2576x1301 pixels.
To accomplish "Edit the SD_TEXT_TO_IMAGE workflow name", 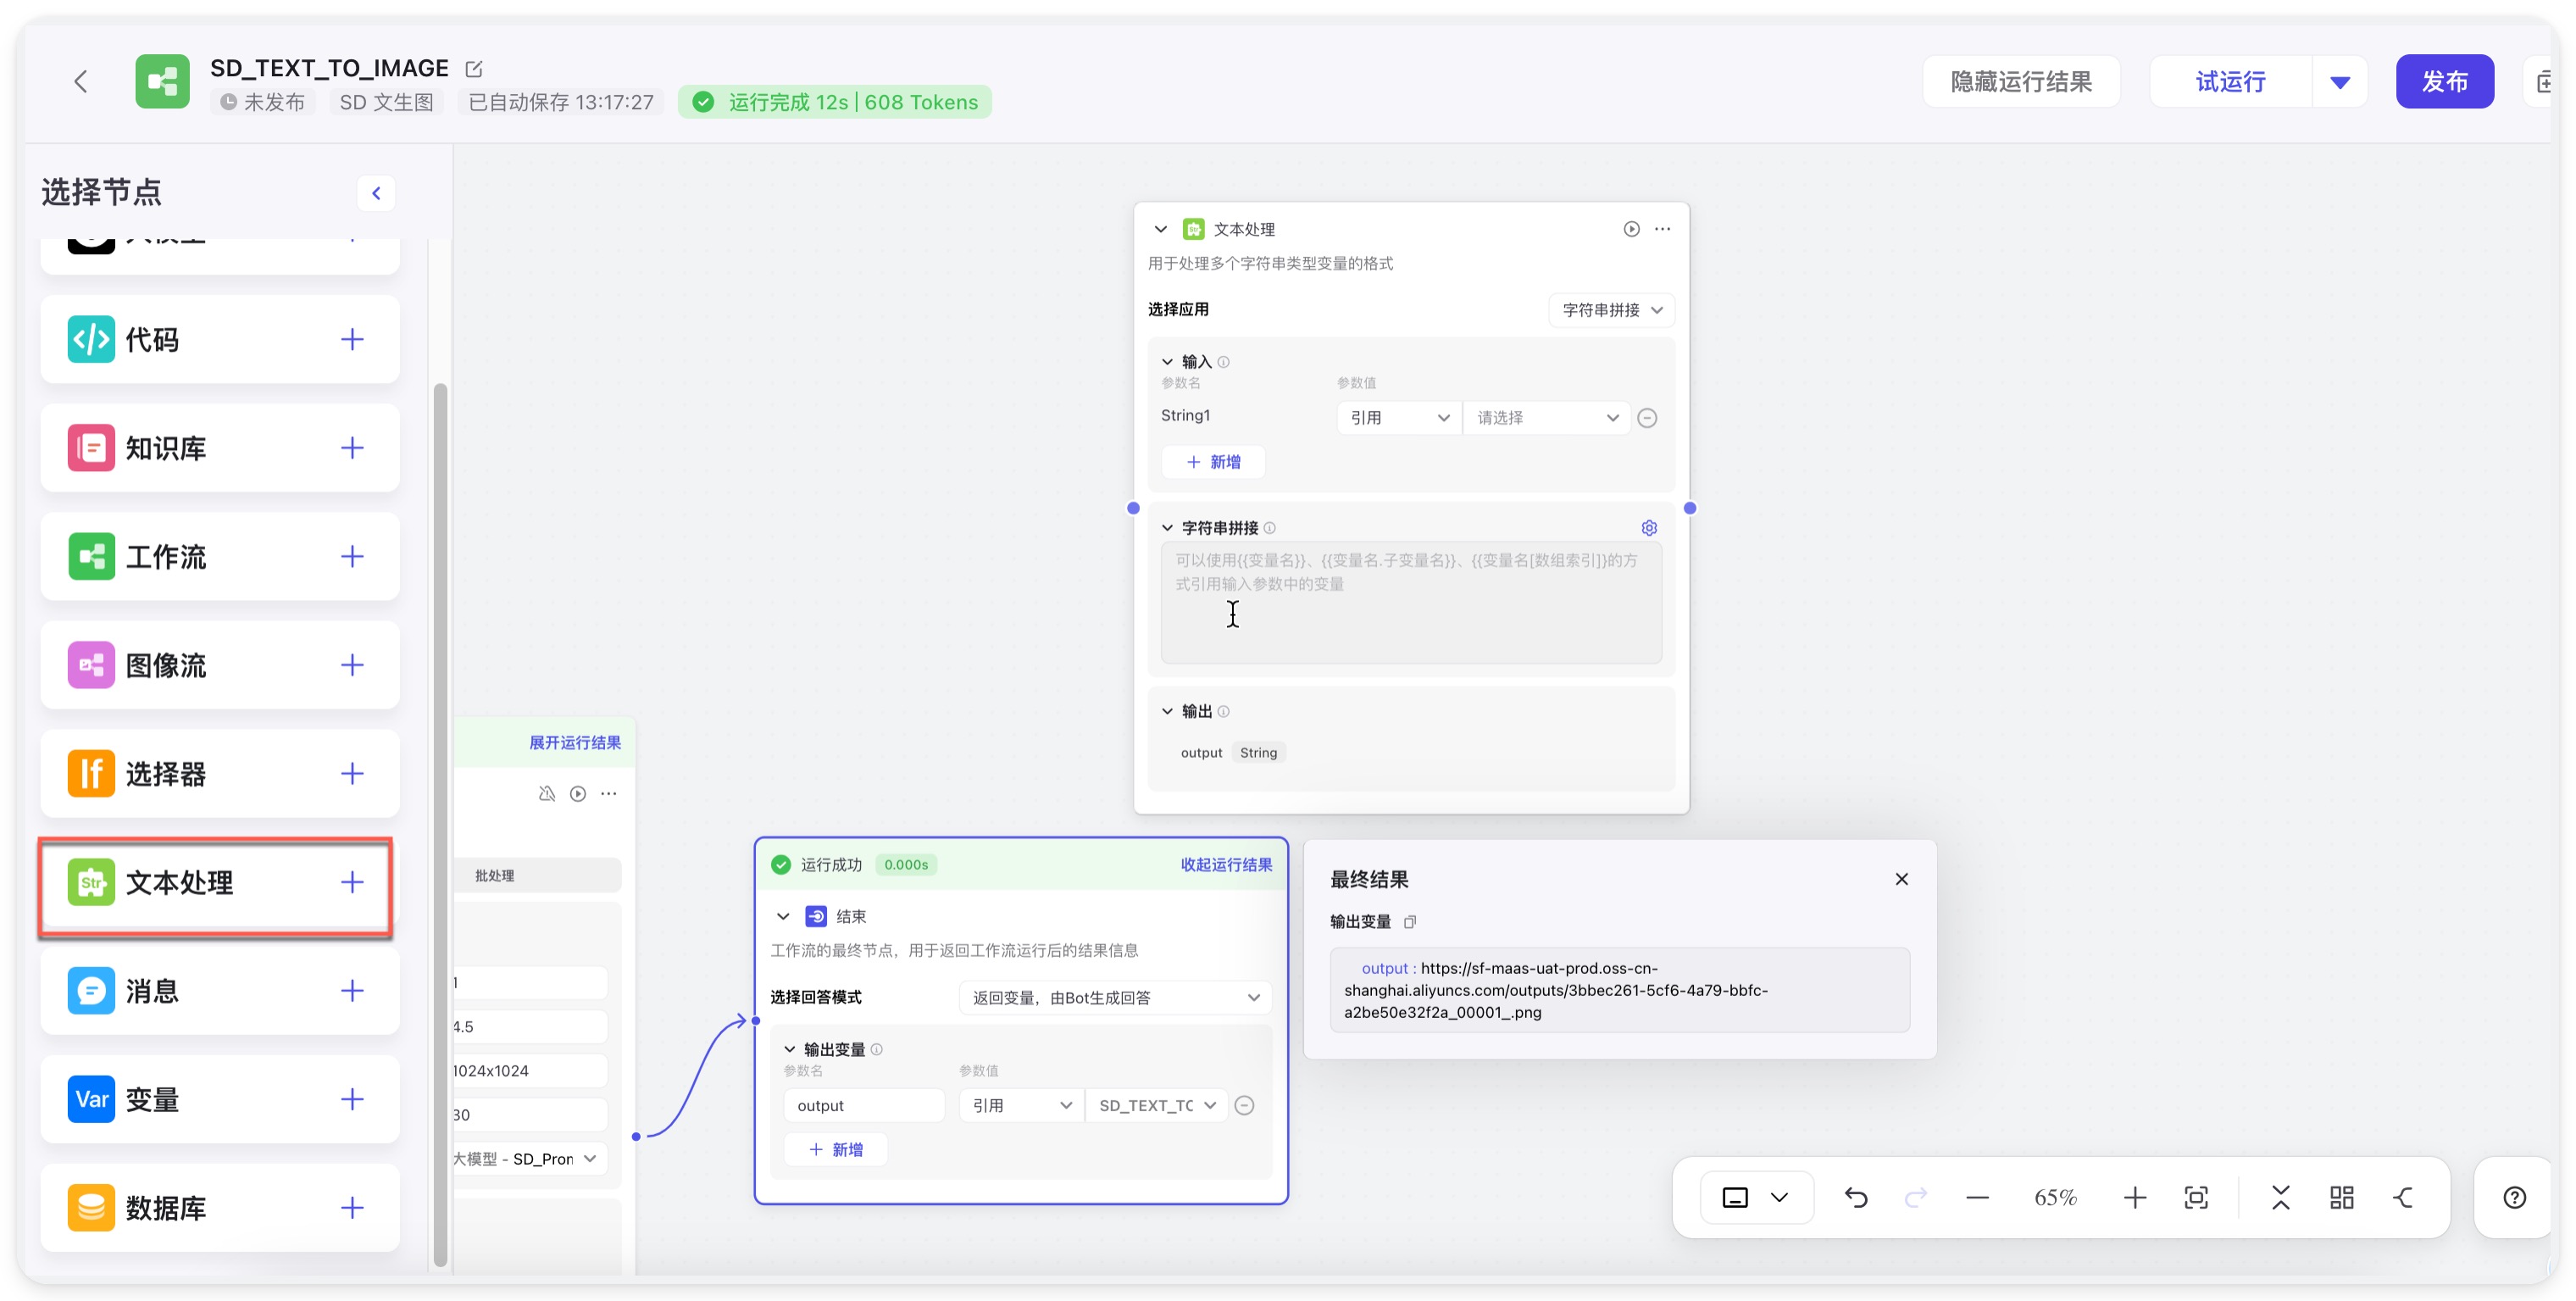I will coord(474,69).
